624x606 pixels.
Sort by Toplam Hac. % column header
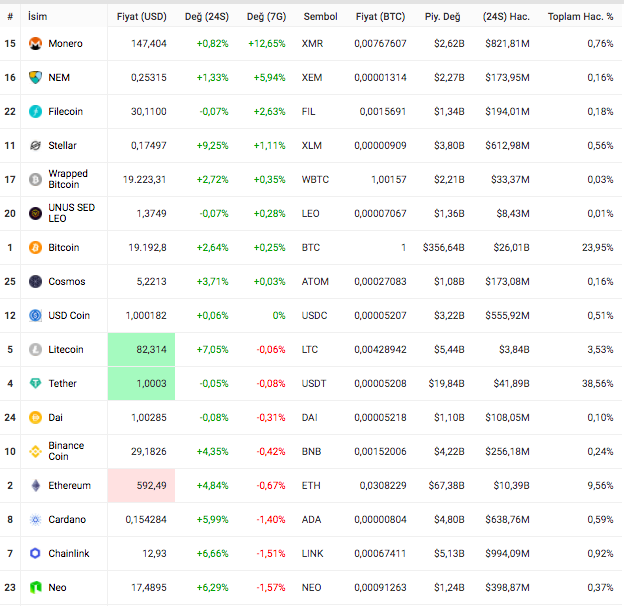click(580, 16)
